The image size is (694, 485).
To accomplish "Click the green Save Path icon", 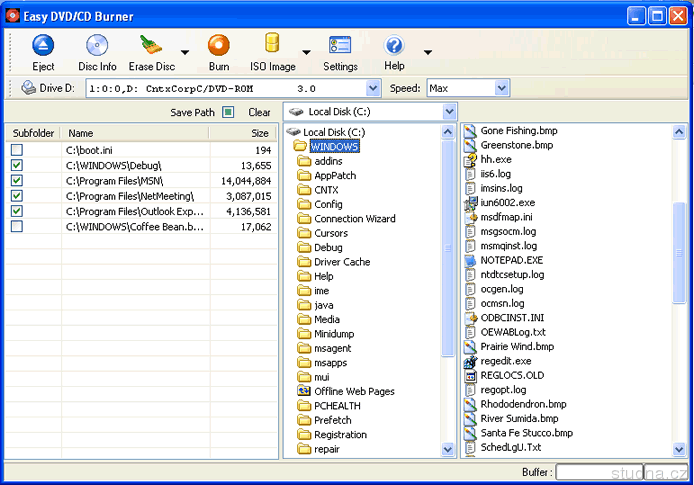I will (x=228, y=112).
